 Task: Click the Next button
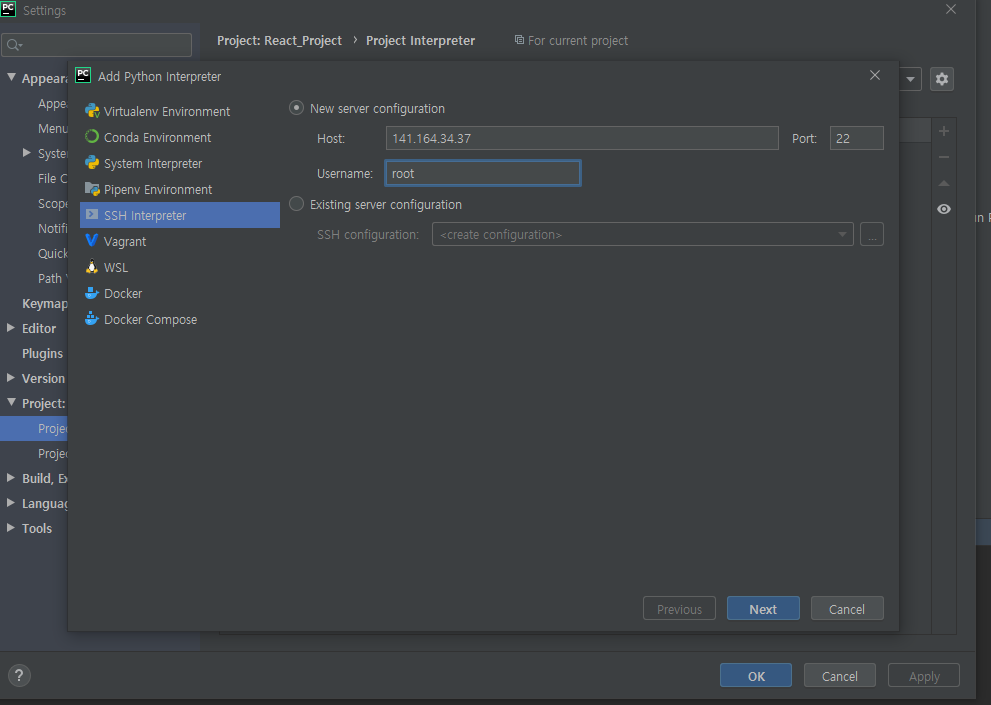pyautogui.click(x=763, y=608)
